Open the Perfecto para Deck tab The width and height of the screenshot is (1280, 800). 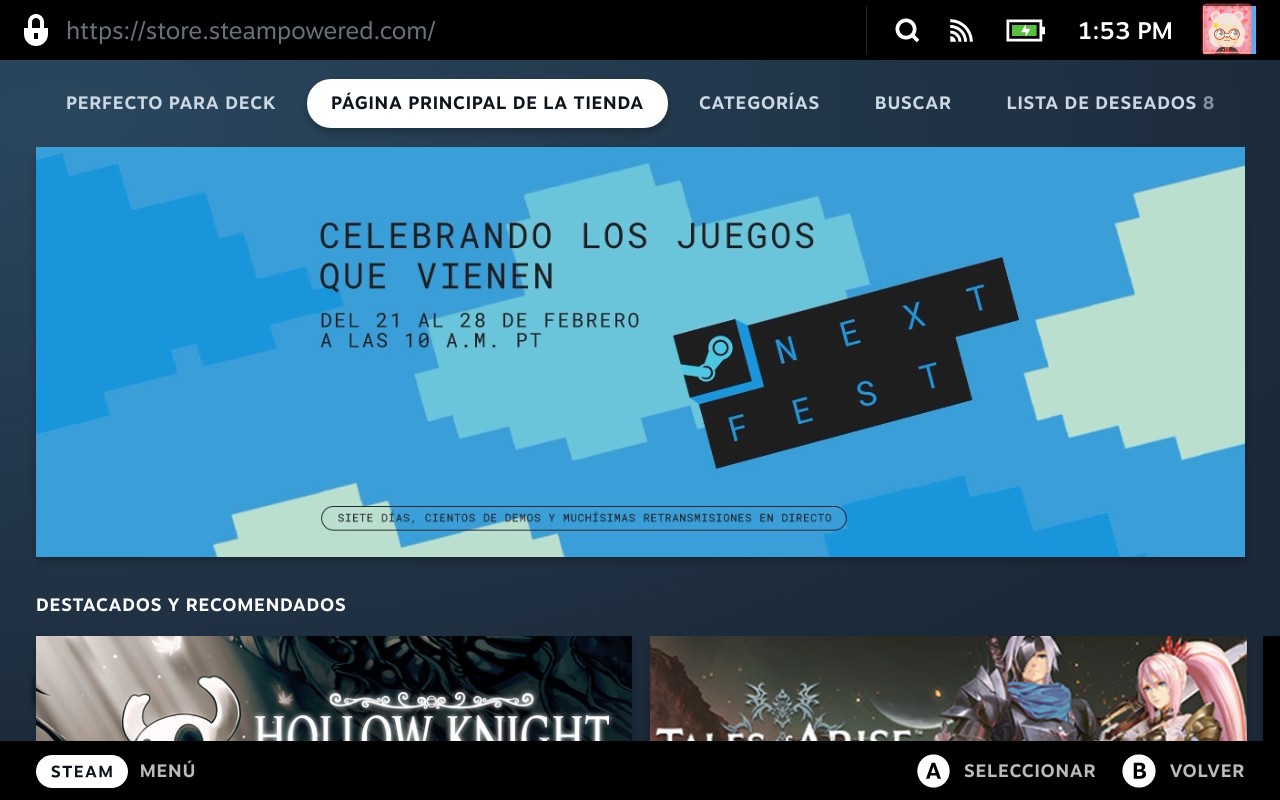[171, 103]
